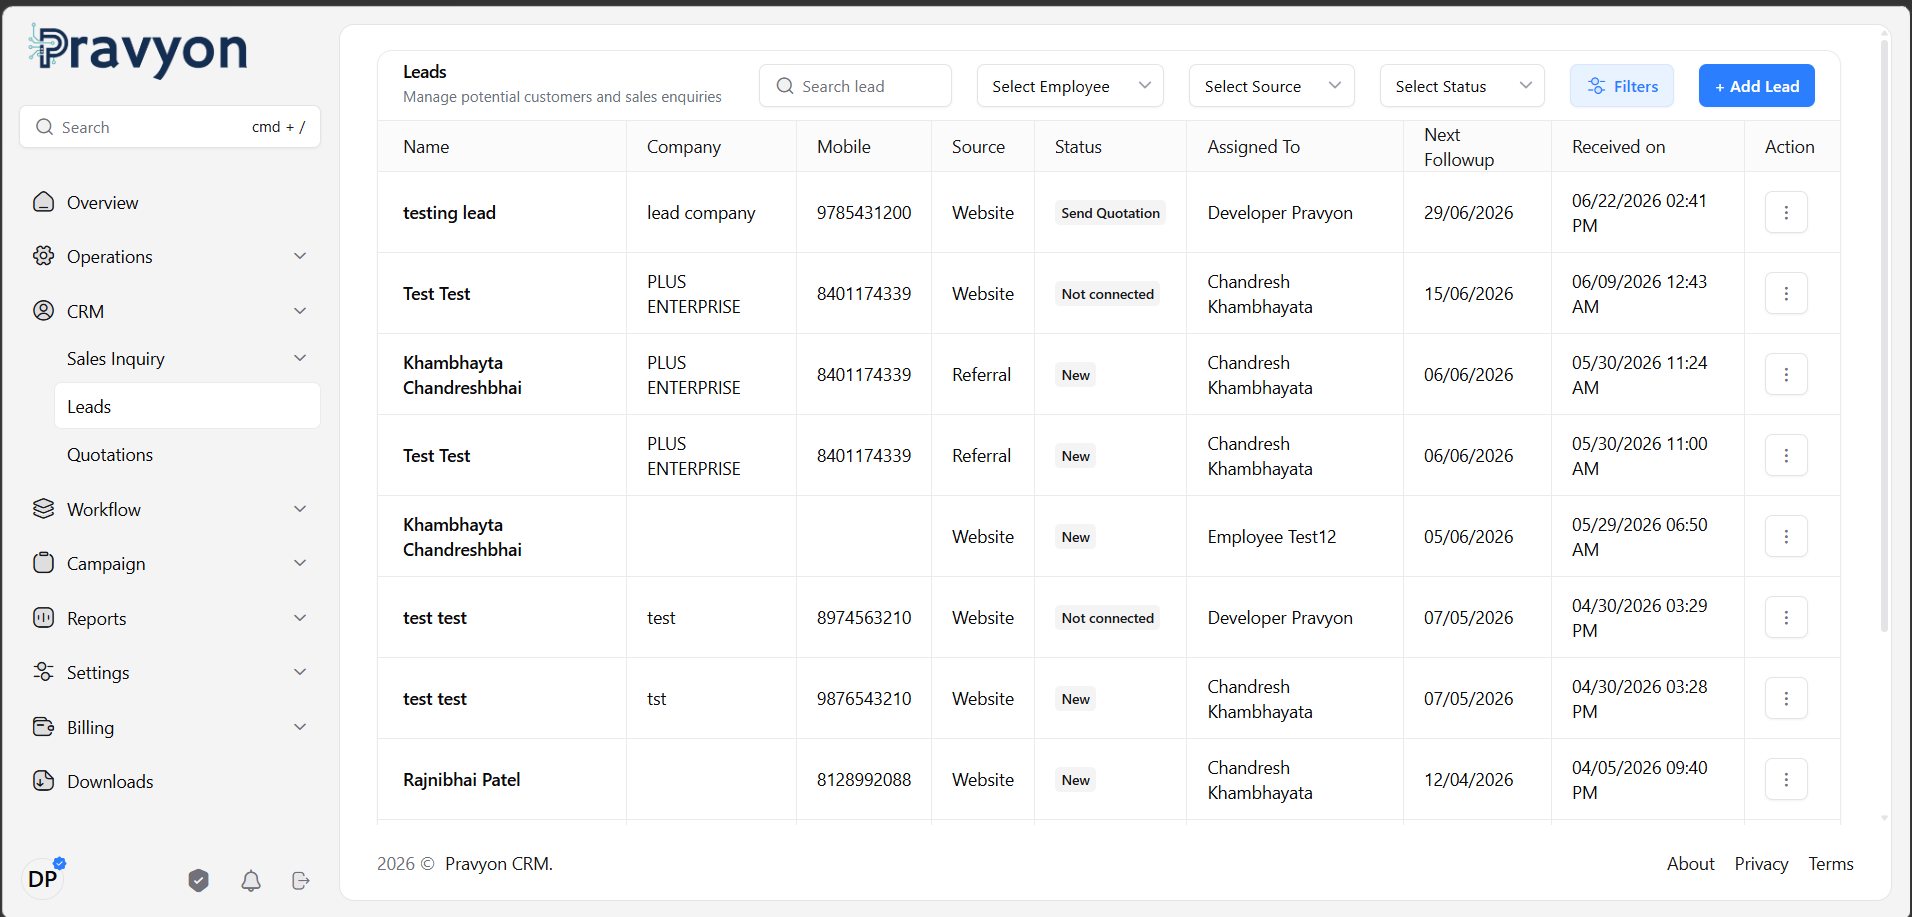Image resolution: width=1912 pixels, height=917 pixels.
Task: Click the shield security icon
Action: [199, 880]
